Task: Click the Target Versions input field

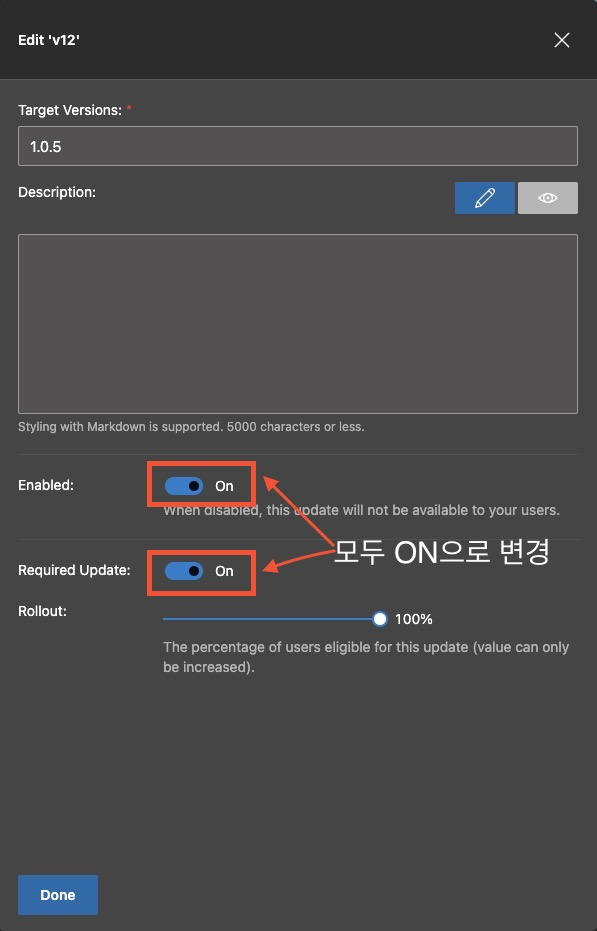Action: pos(298,146)
